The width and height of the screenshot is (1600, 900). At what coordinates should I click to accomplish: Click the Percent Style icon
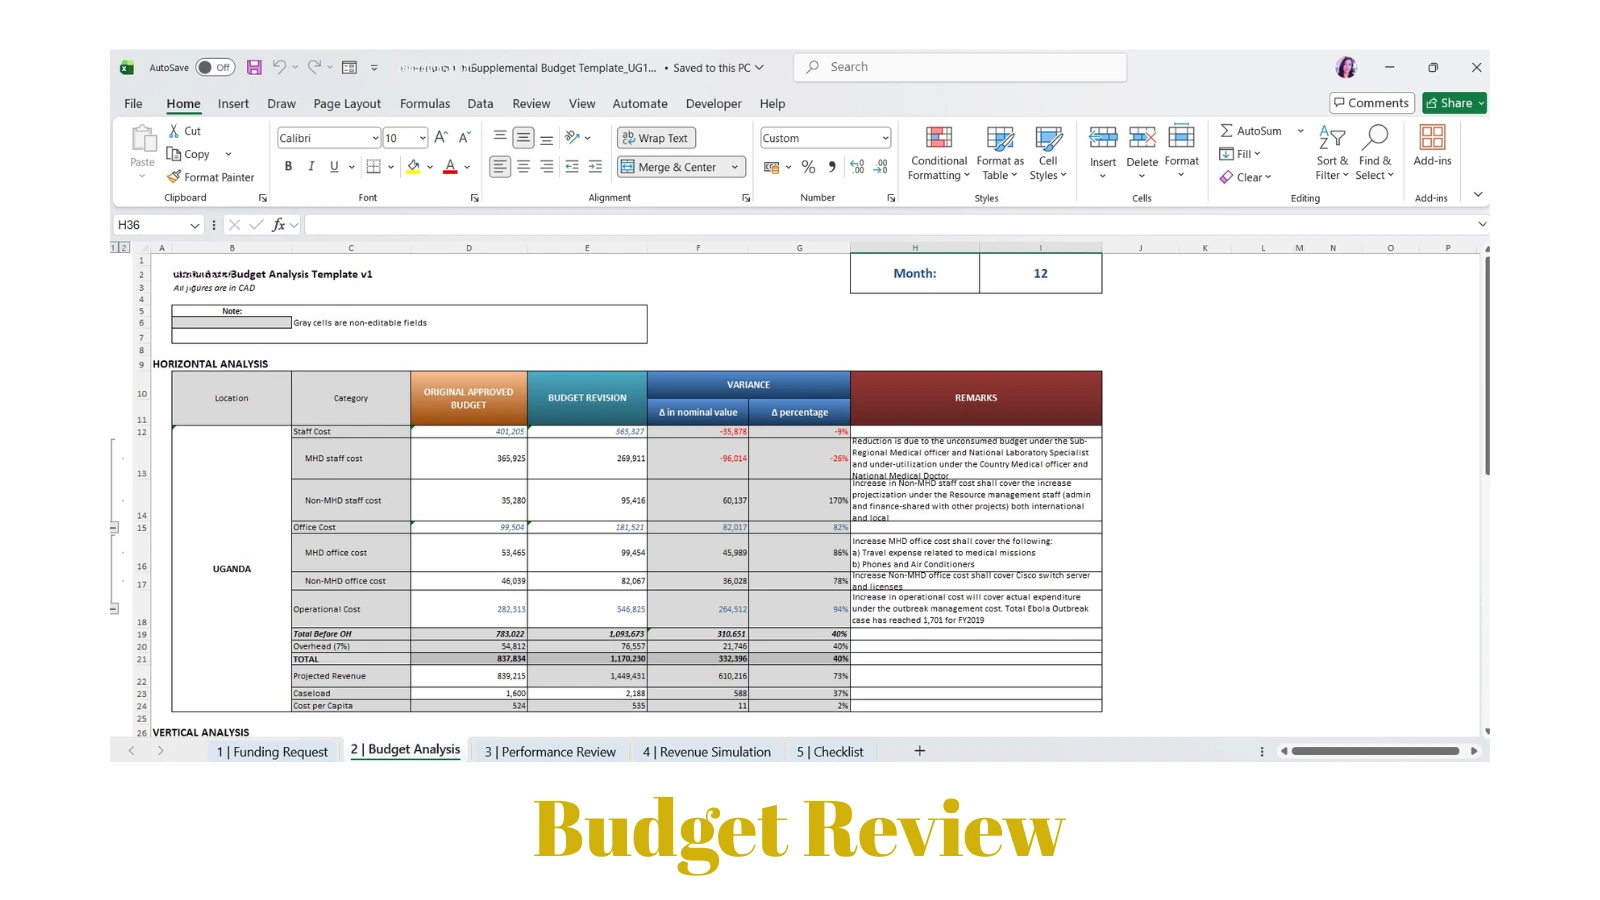(808, 167)
